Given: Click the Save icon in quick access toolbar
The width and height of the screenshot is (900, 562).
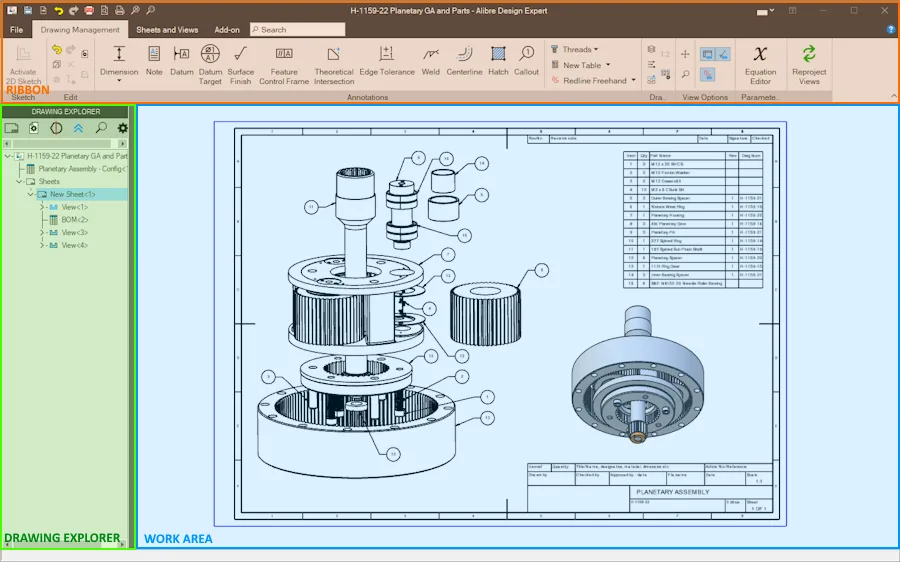Looking at the screenshot, I should click(28, 10).
